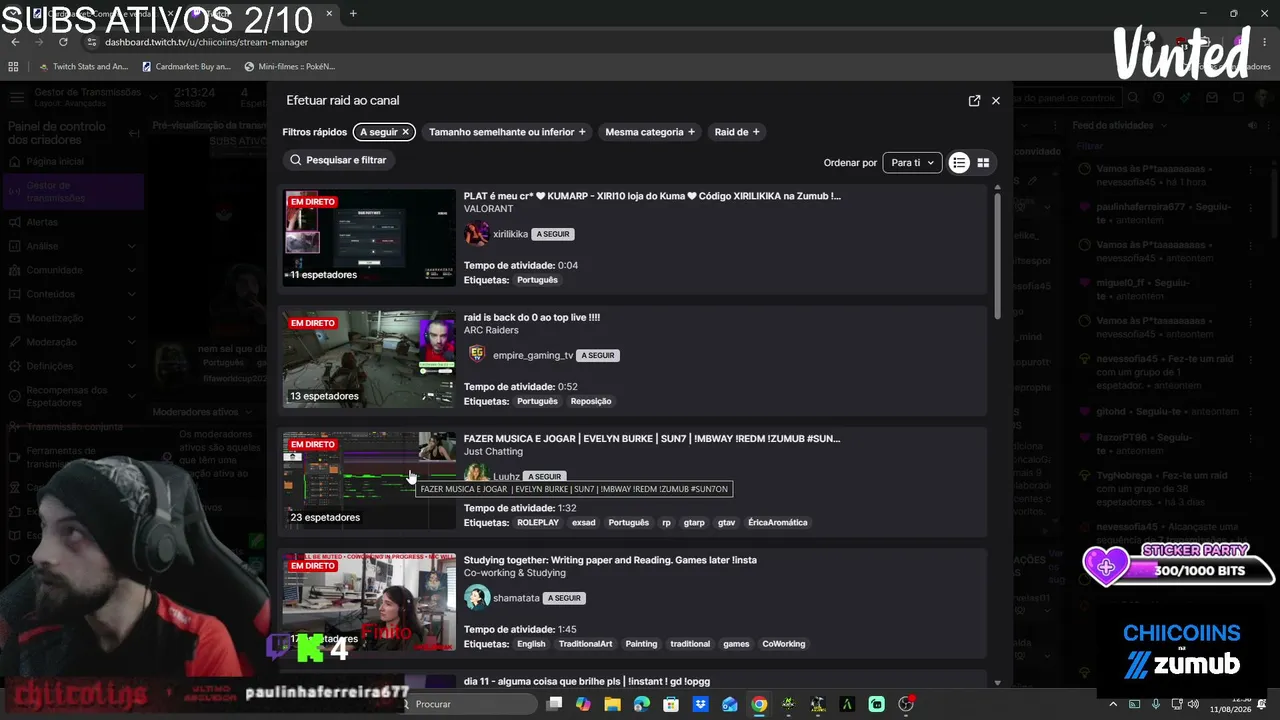
Task: Open the raid dialog in a pop-out window
Action: 974,101
